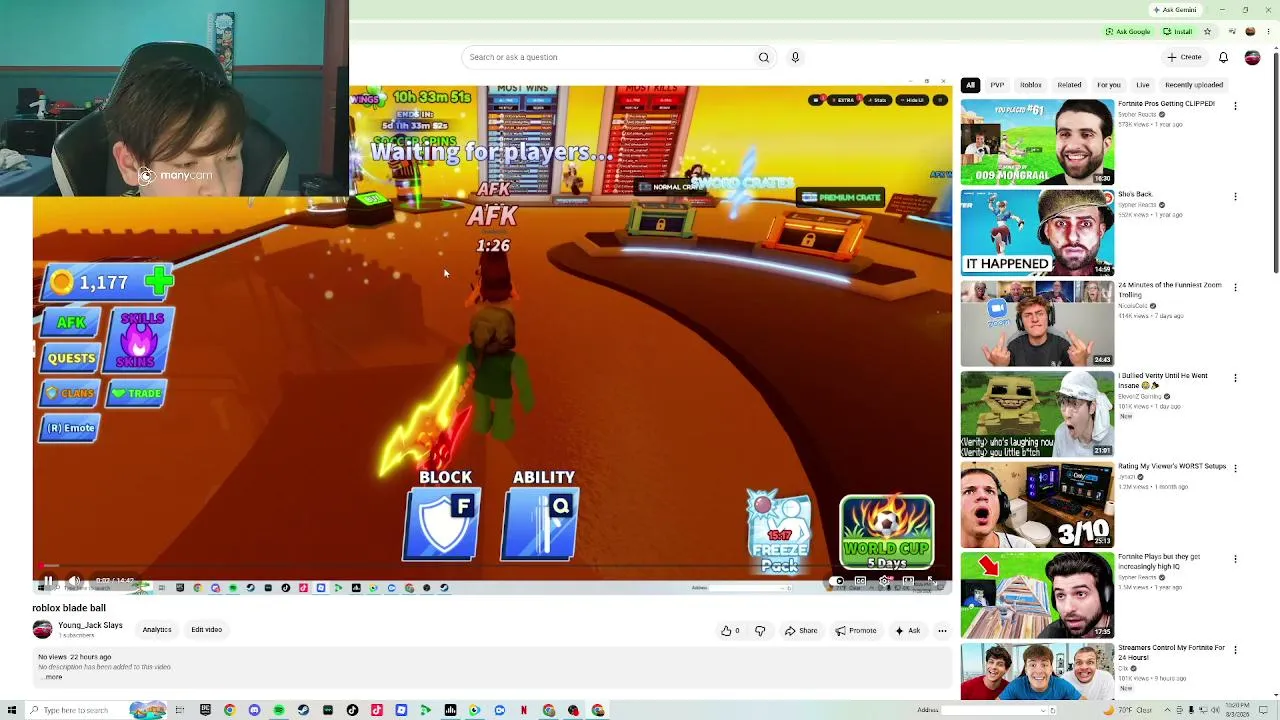Open the video Analytics
This screenshot has width=1280, height=720.
157,630
